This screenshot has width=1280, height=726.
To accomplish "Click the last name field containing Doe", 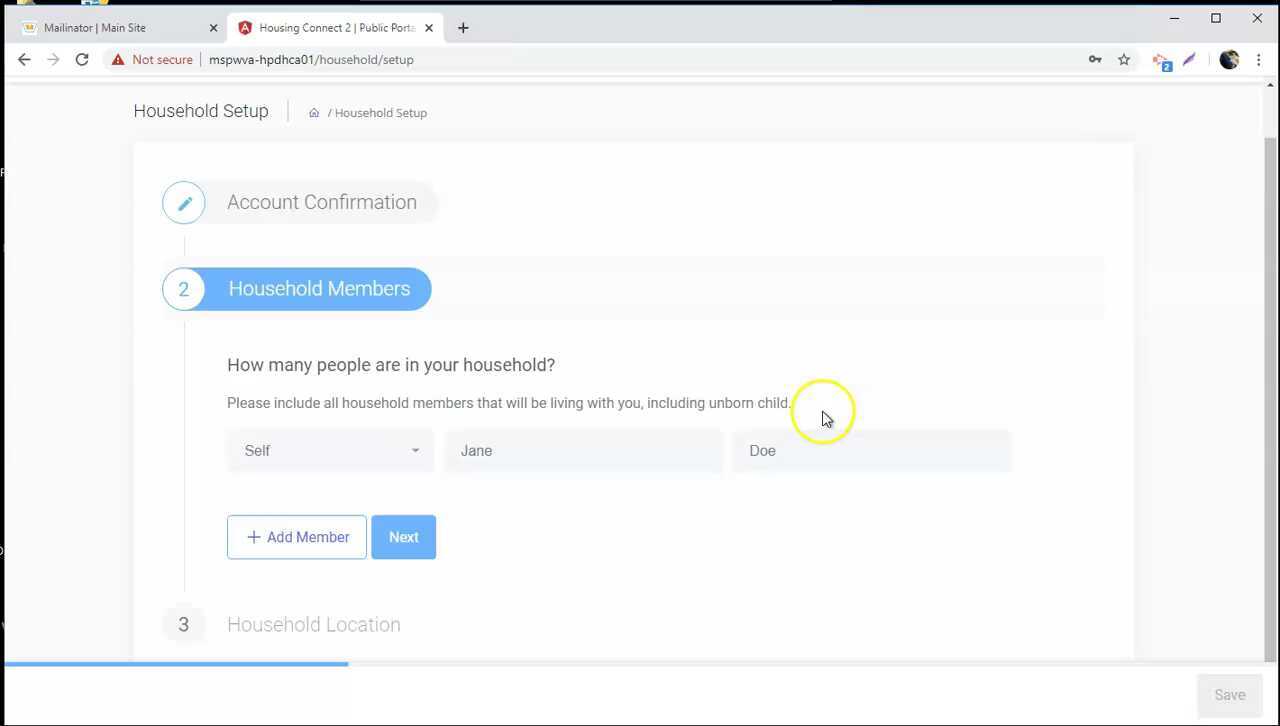I will [870, 450].
